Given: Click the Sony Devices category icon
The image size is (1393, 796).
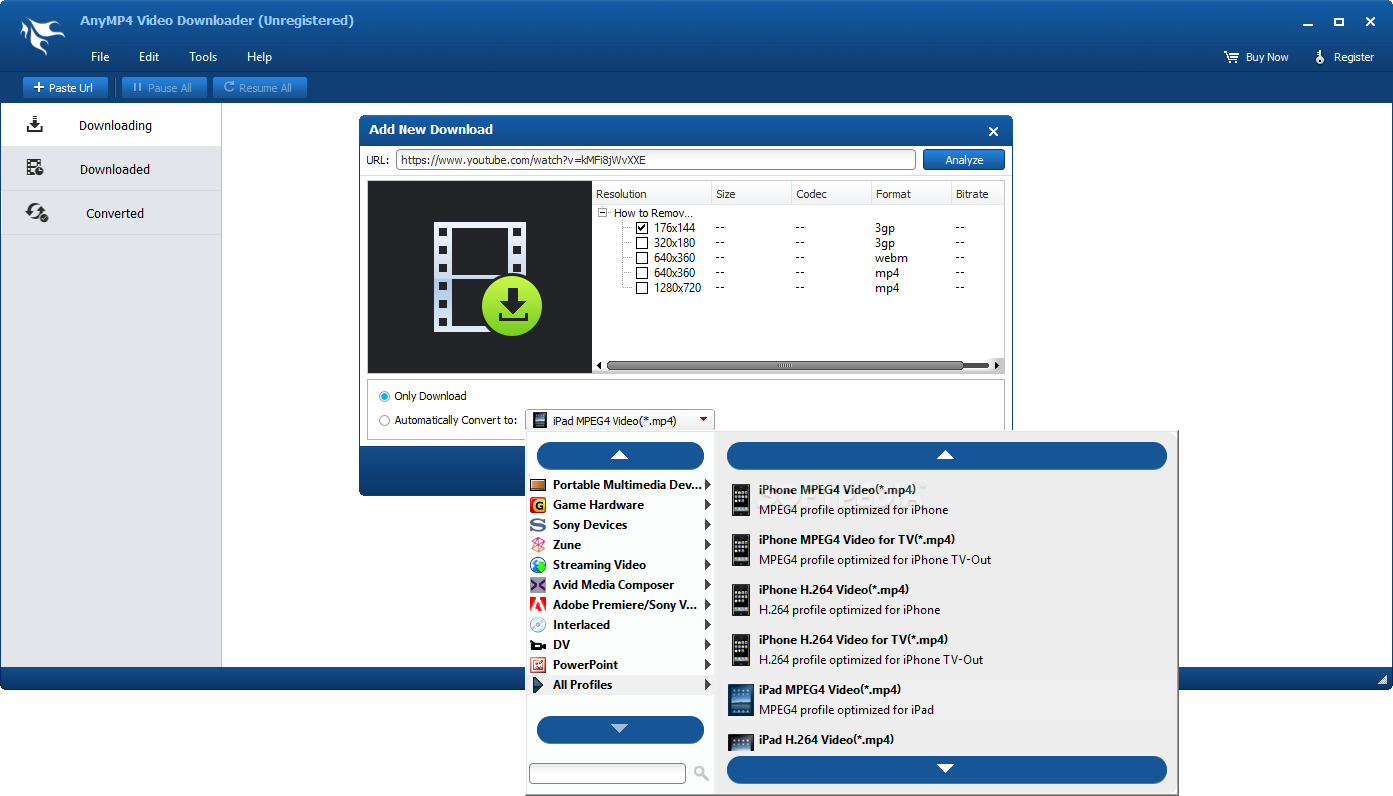Looking at the screenshot, I should tap(538, 525).
